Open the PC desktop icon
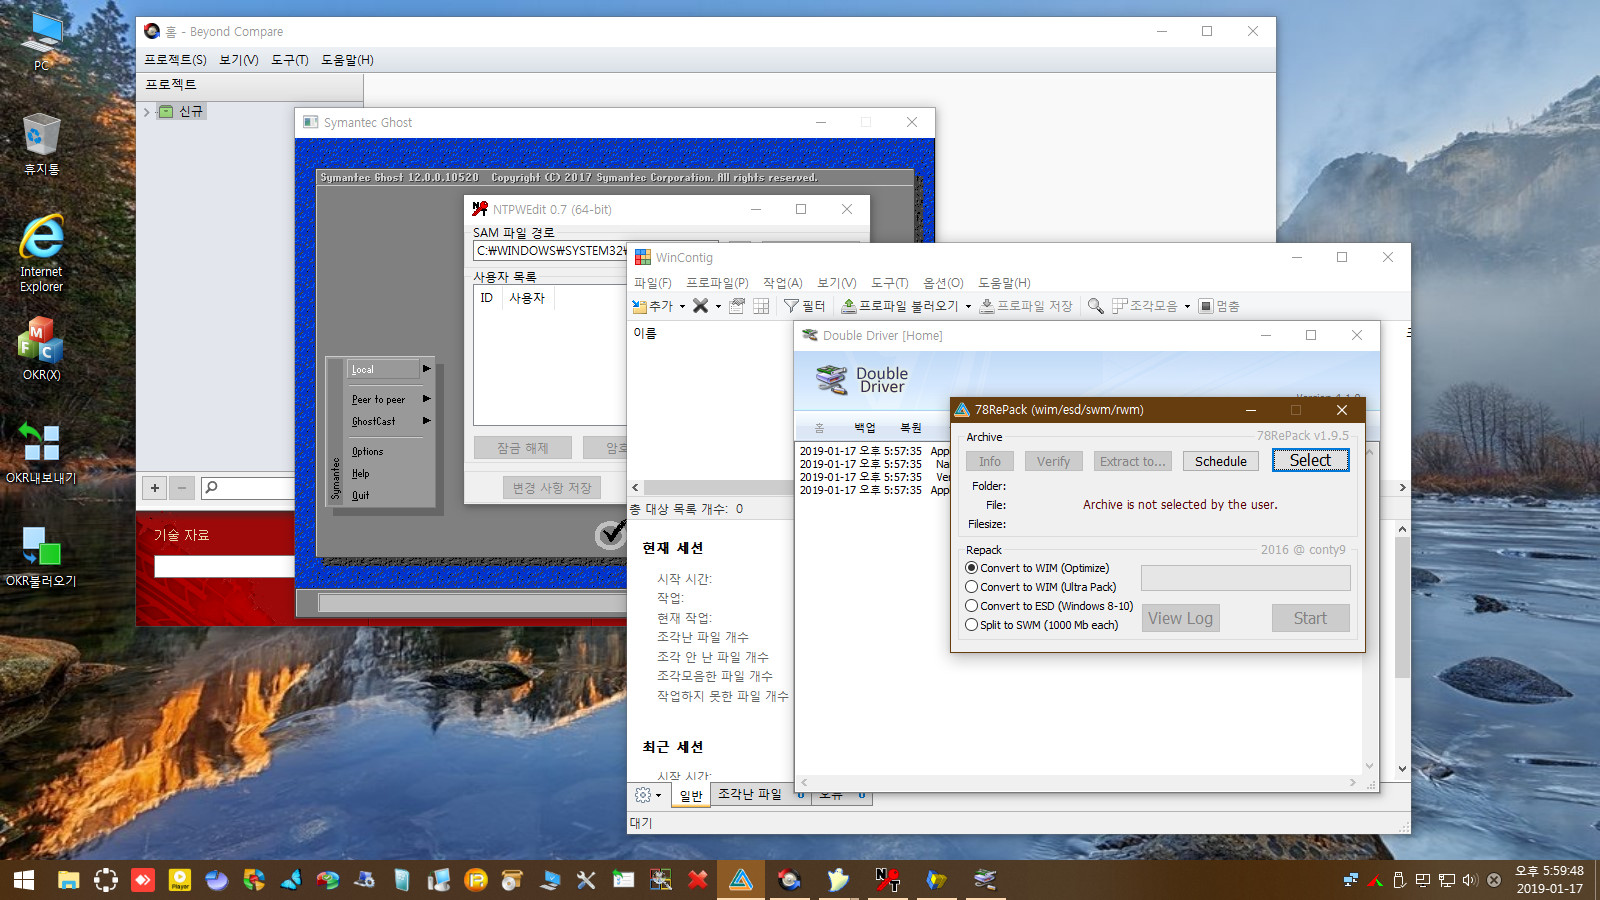Image resolution: width=1600 pixels, height=900 pixels. [41, 40]
